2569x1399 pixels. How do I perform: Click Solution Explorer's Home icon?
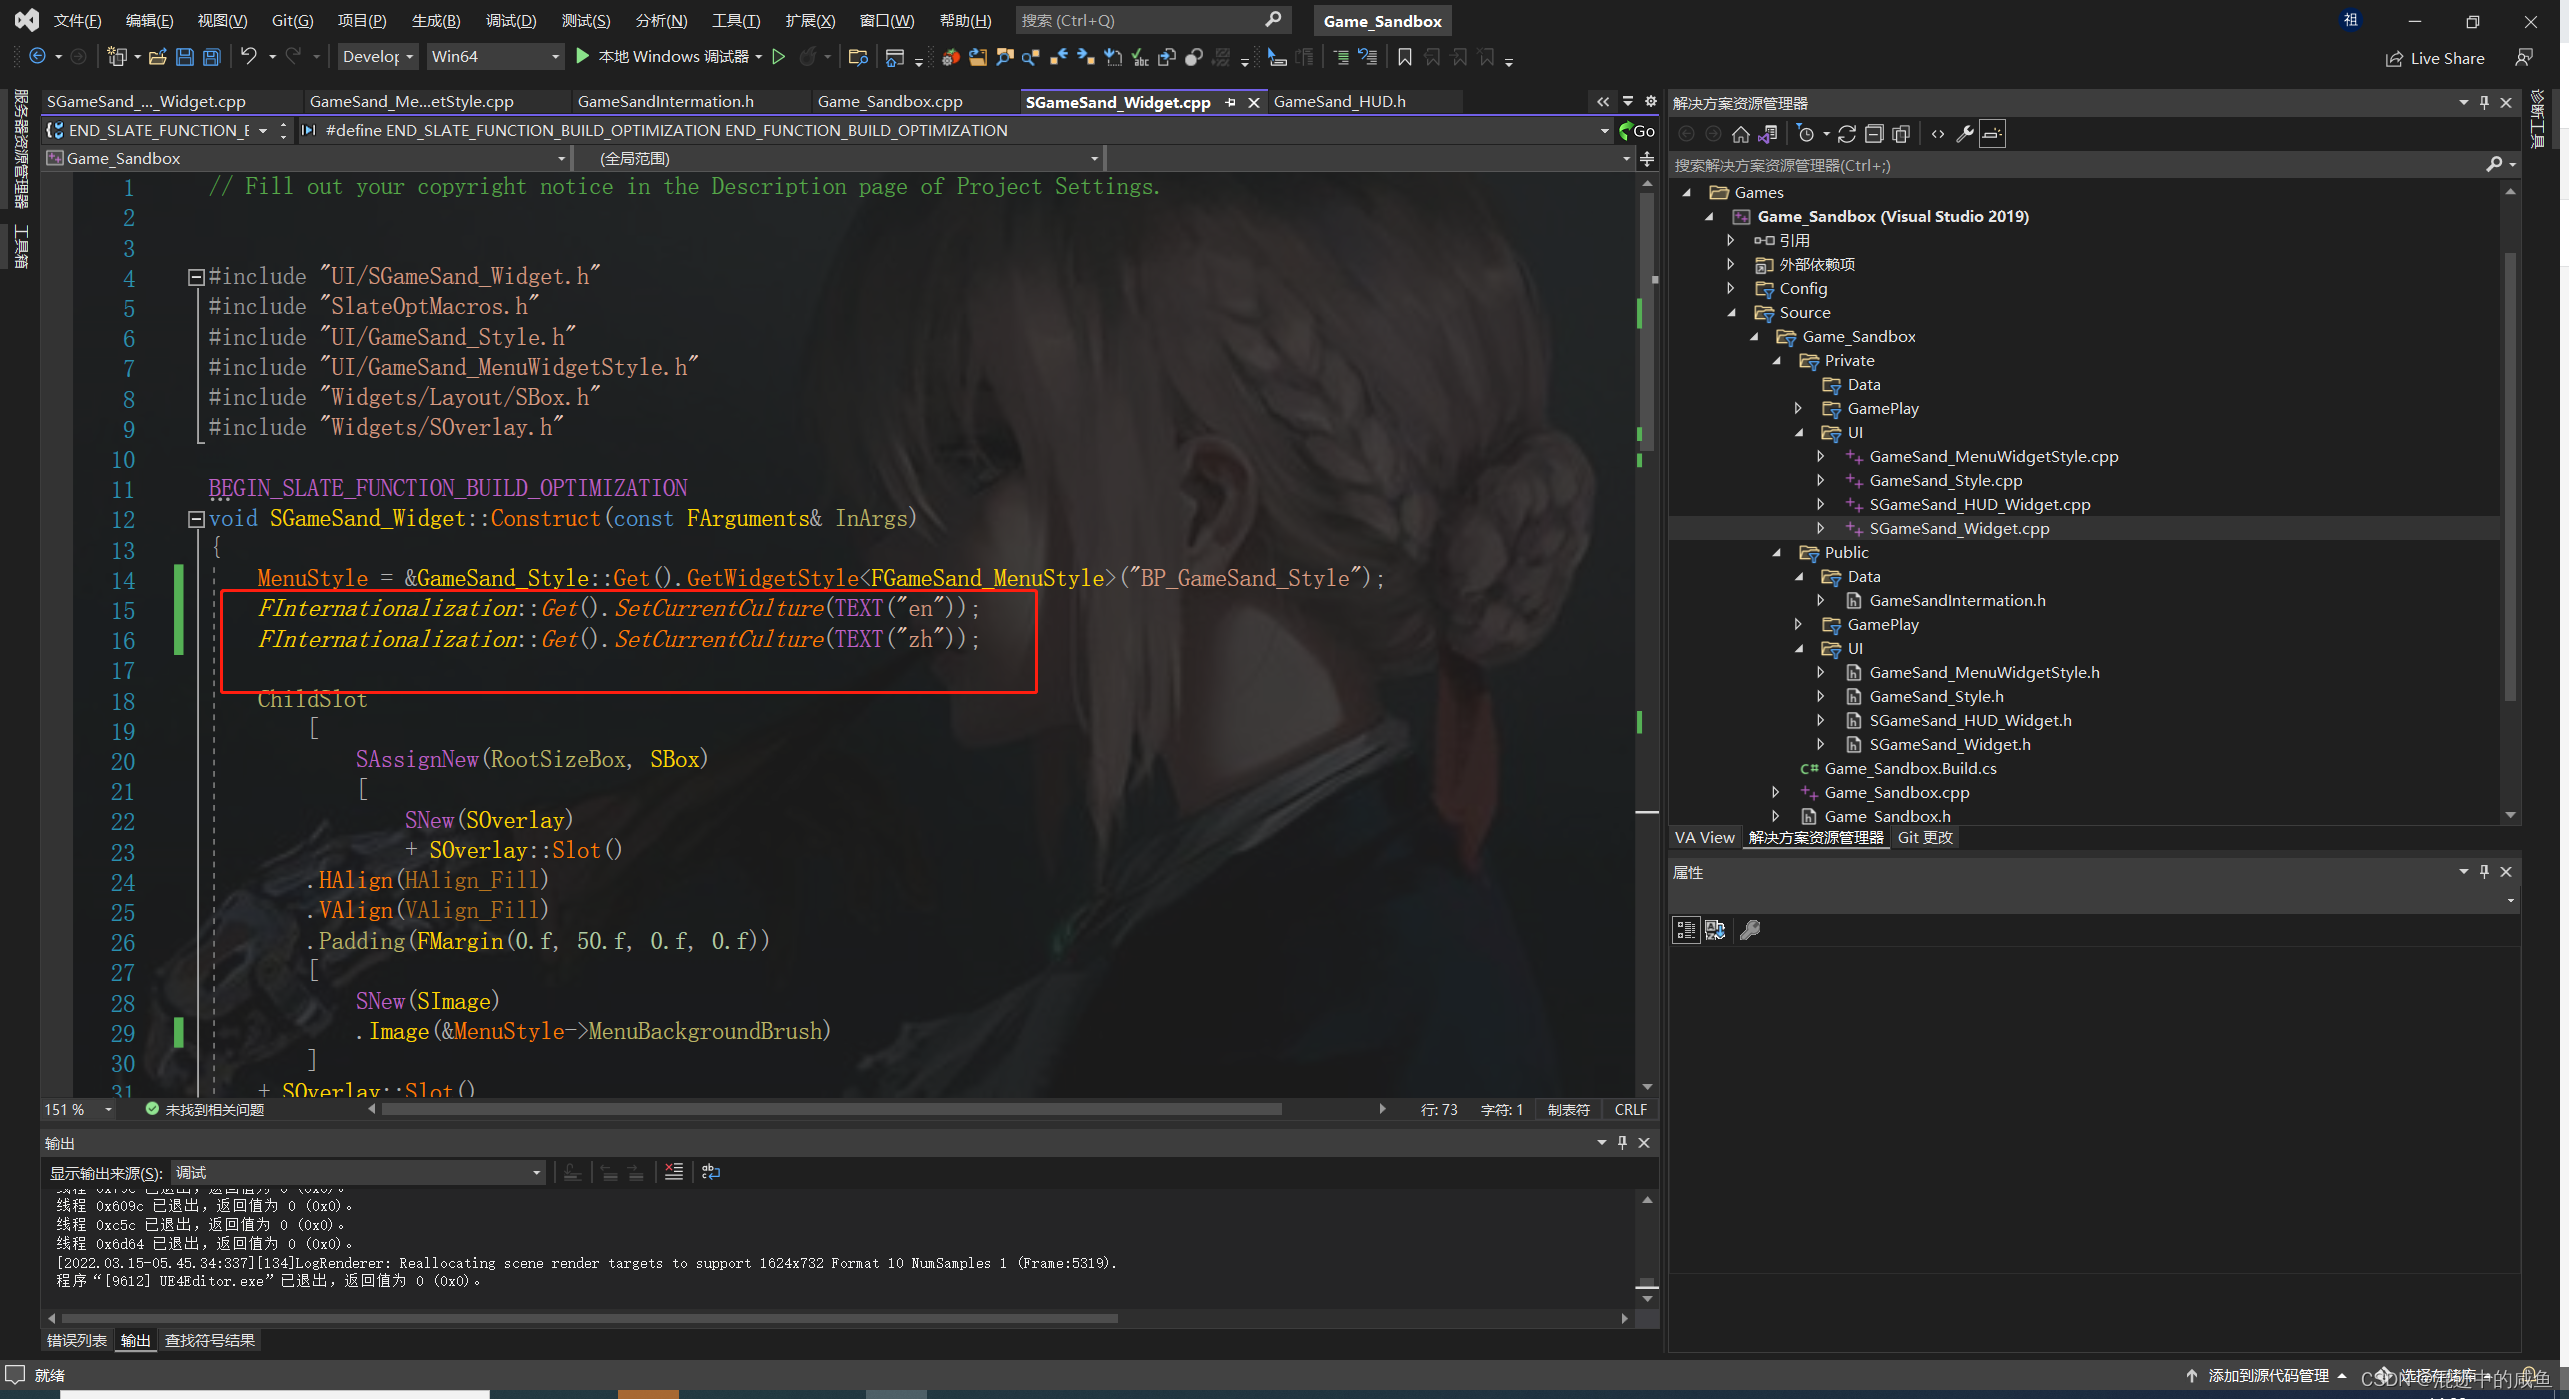1740,134
